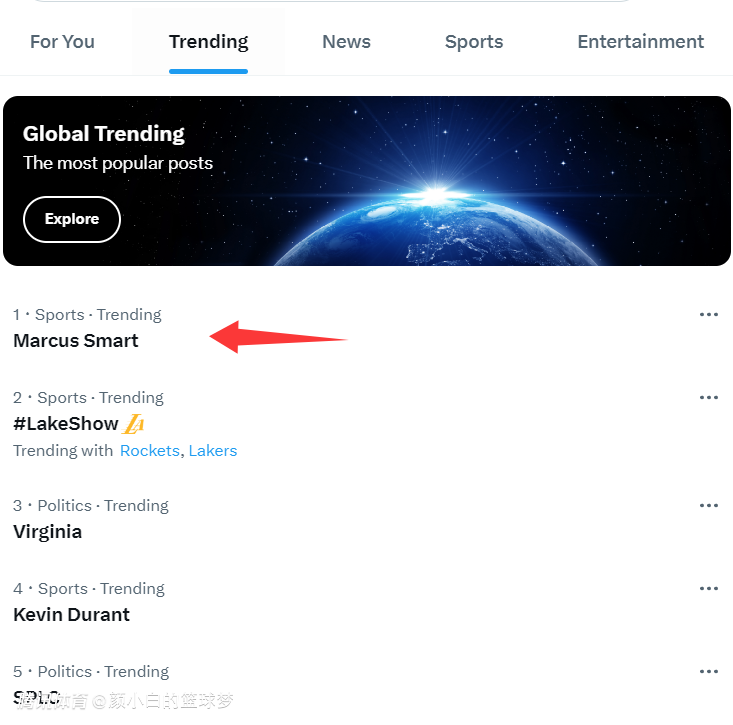Select the Trending tab
This screenshot has width=733, height=725.
(x=208, y=42)
